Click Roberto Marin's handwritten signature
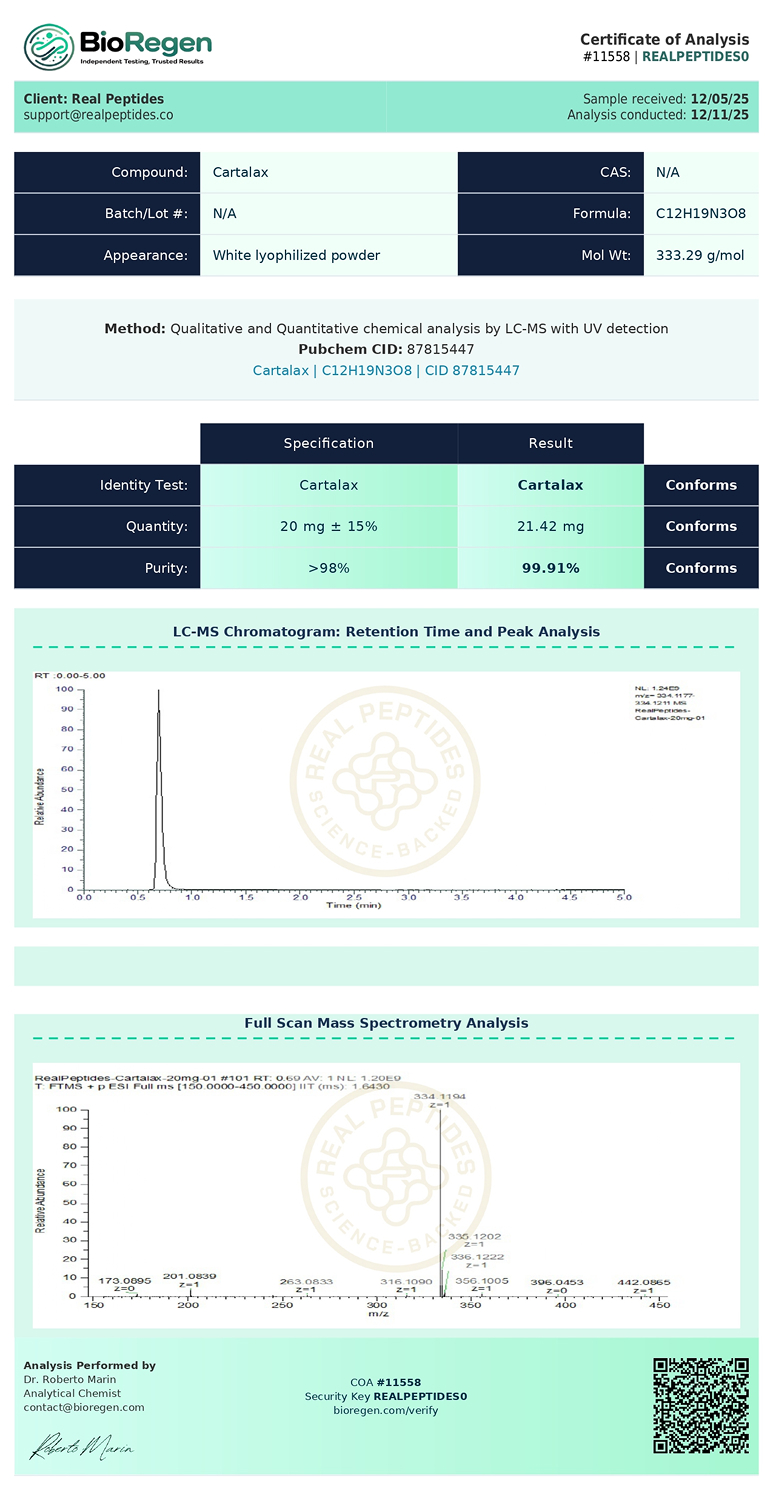The width and height of the screenshot is (773, 1499). [81, 1446]
